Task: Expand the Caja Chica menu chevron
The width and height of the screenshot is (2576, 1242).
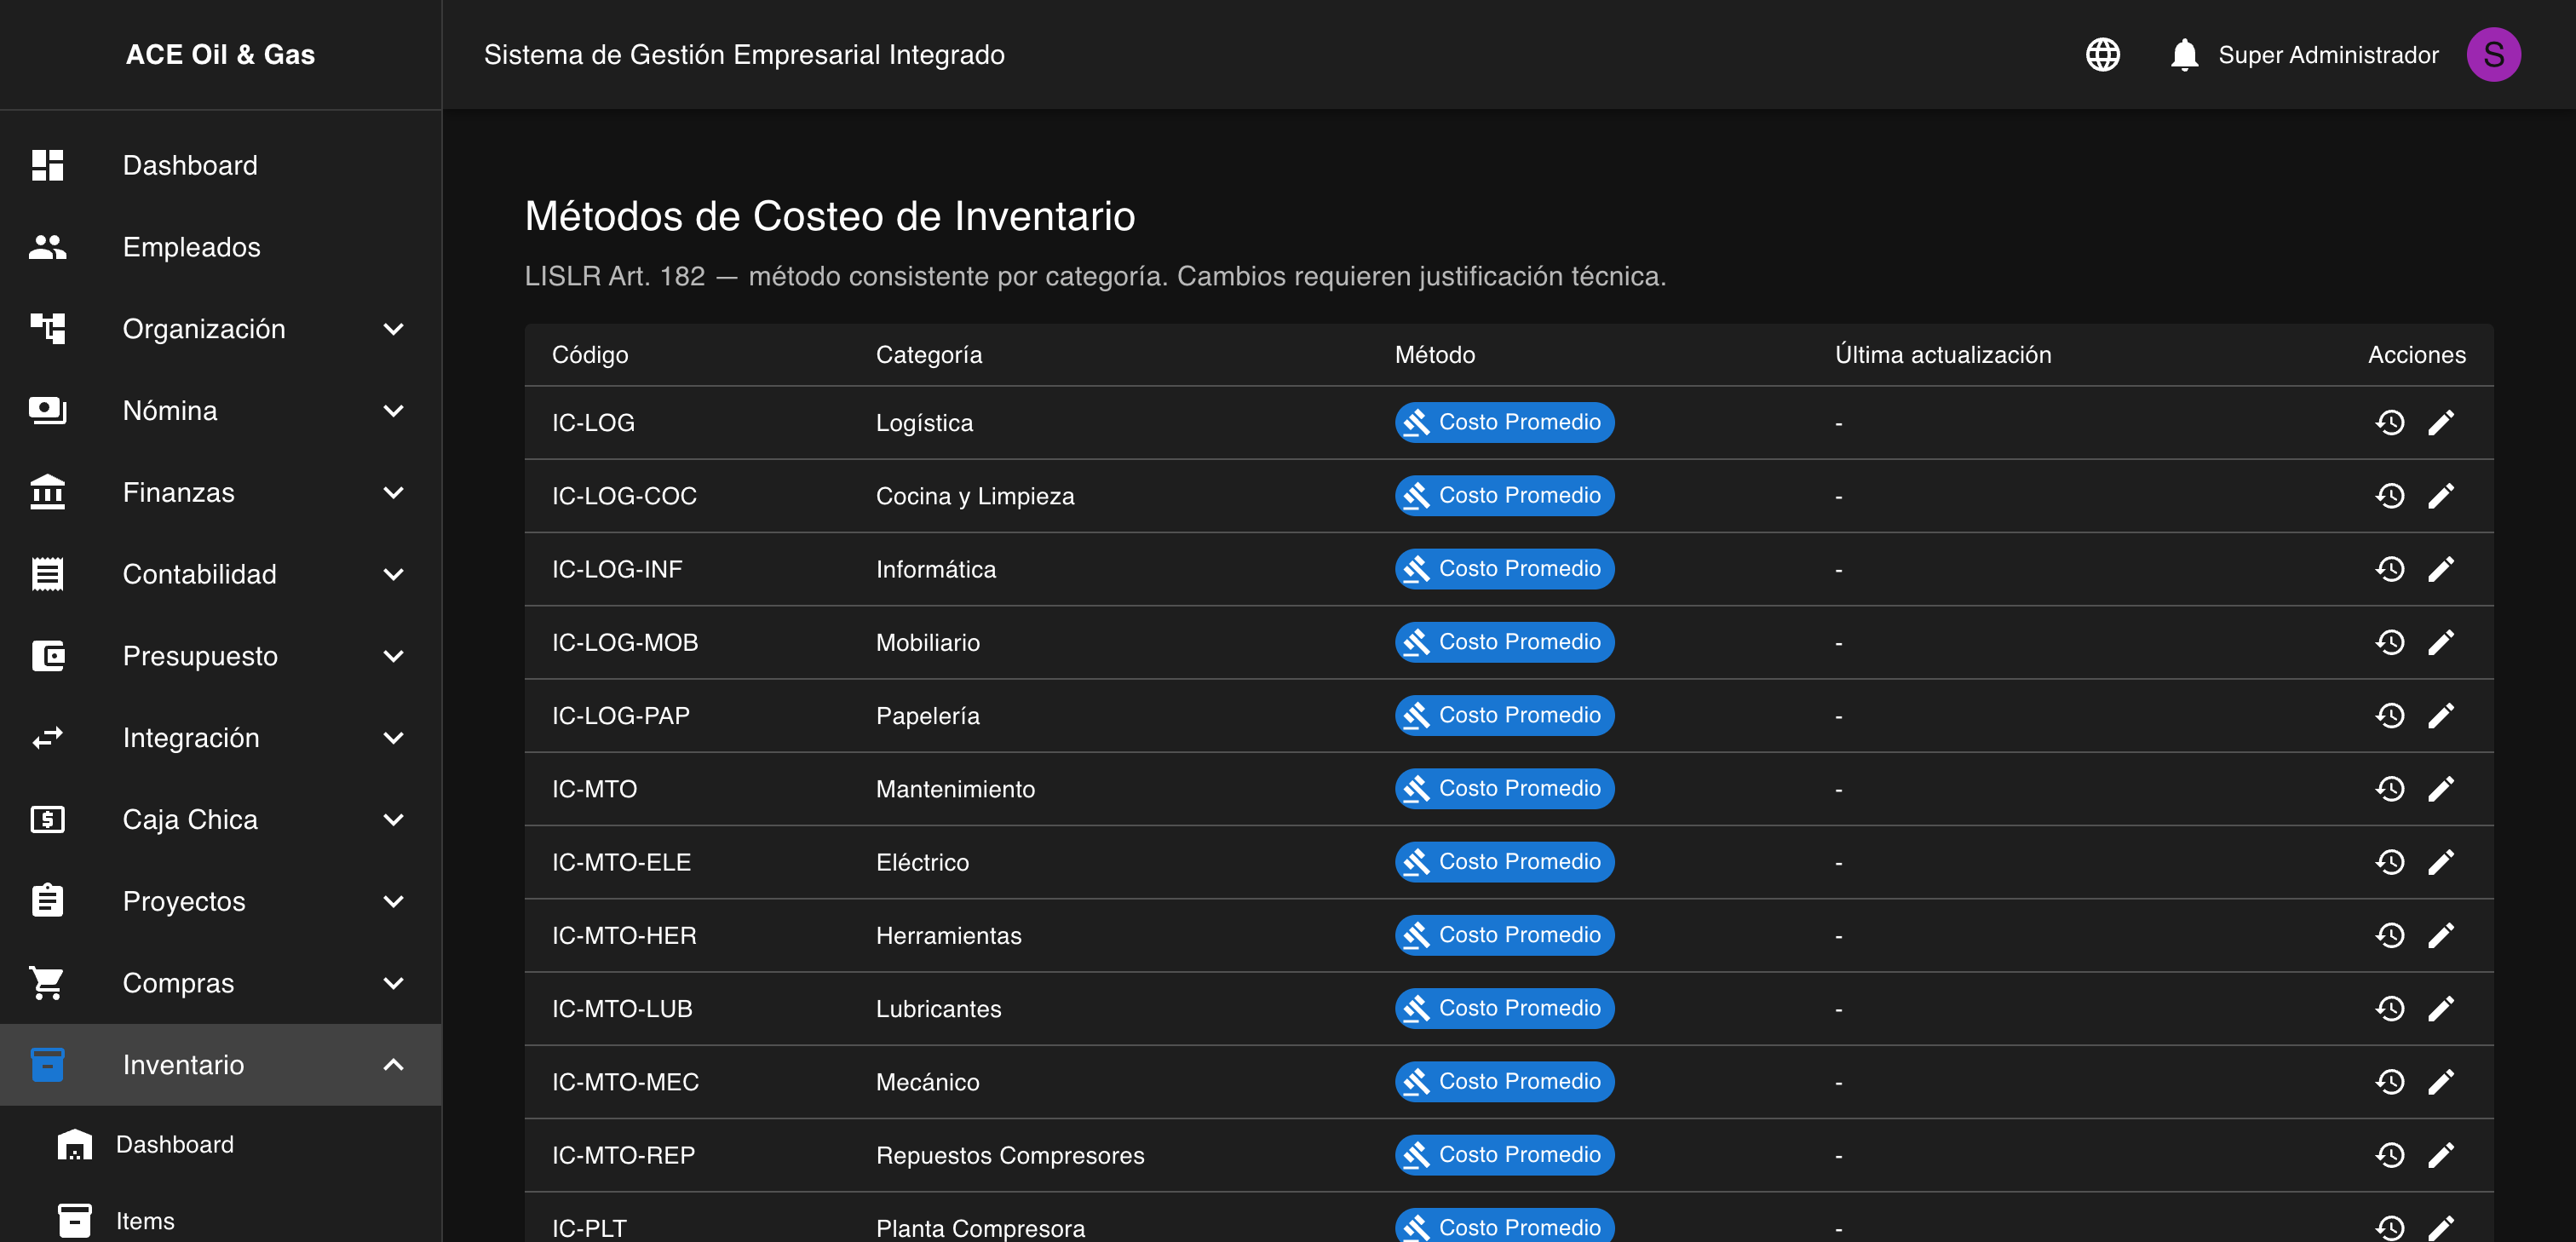Action: pyautogui.click(x=394, y=820)
